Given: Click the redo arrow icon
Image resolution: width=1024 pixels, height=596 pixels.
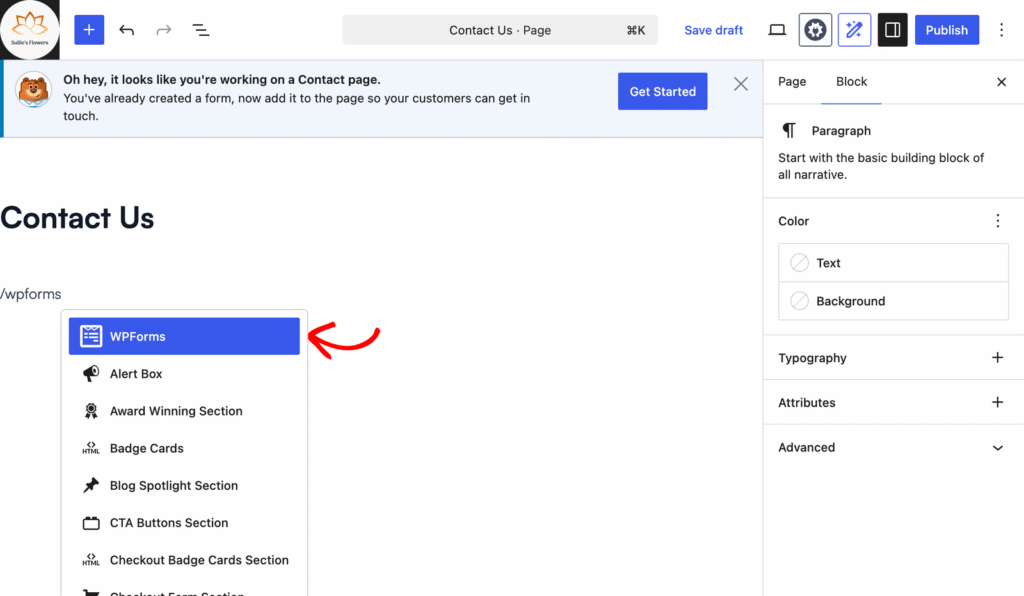Looking at the screenshot, I should click(x=163, y=30).
